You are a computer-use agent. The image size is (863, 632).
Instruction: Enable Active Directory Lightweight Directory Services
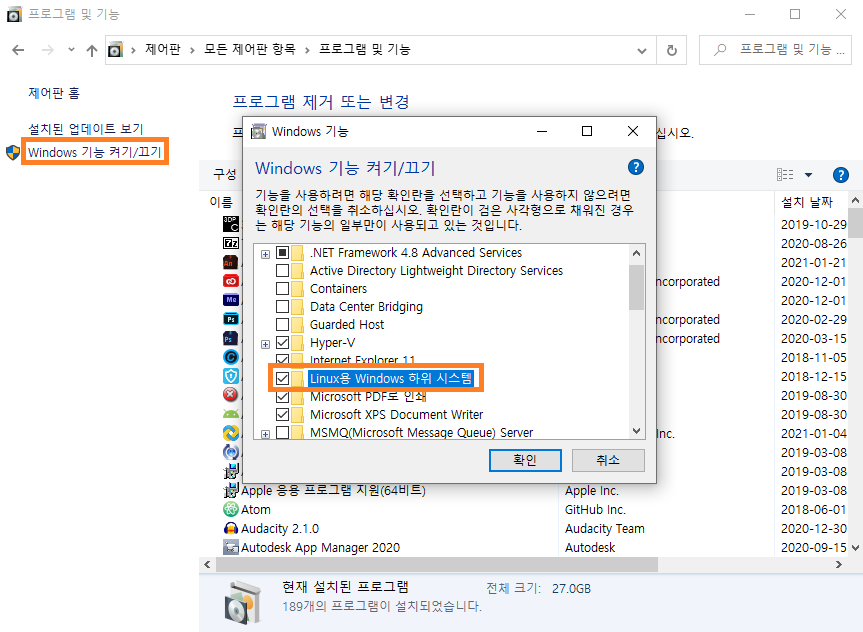(282, 271)
